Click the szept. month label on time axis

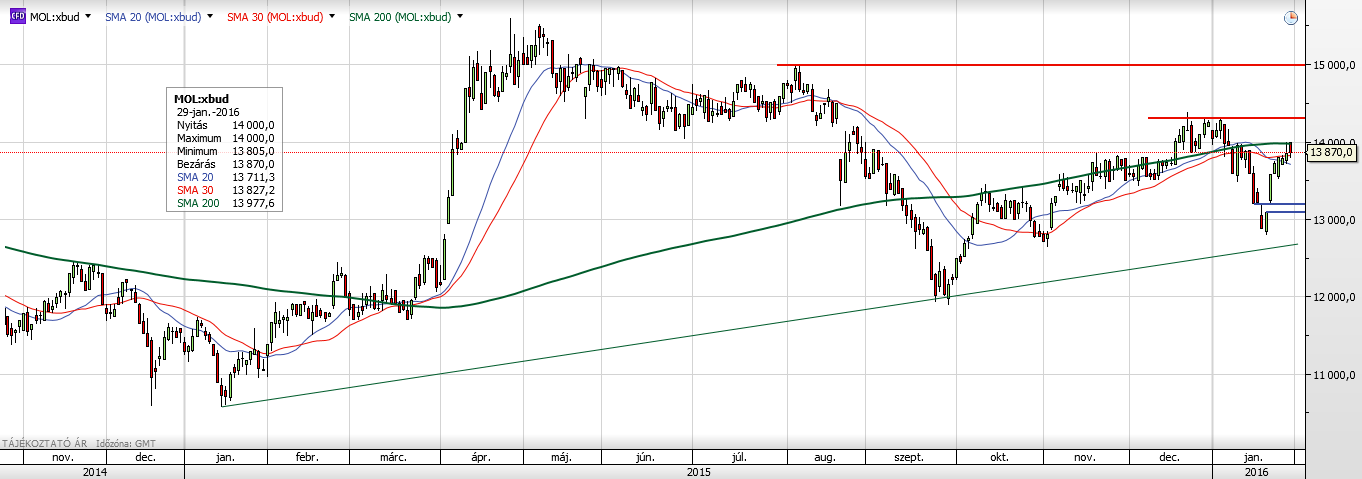tap(910, 457)
